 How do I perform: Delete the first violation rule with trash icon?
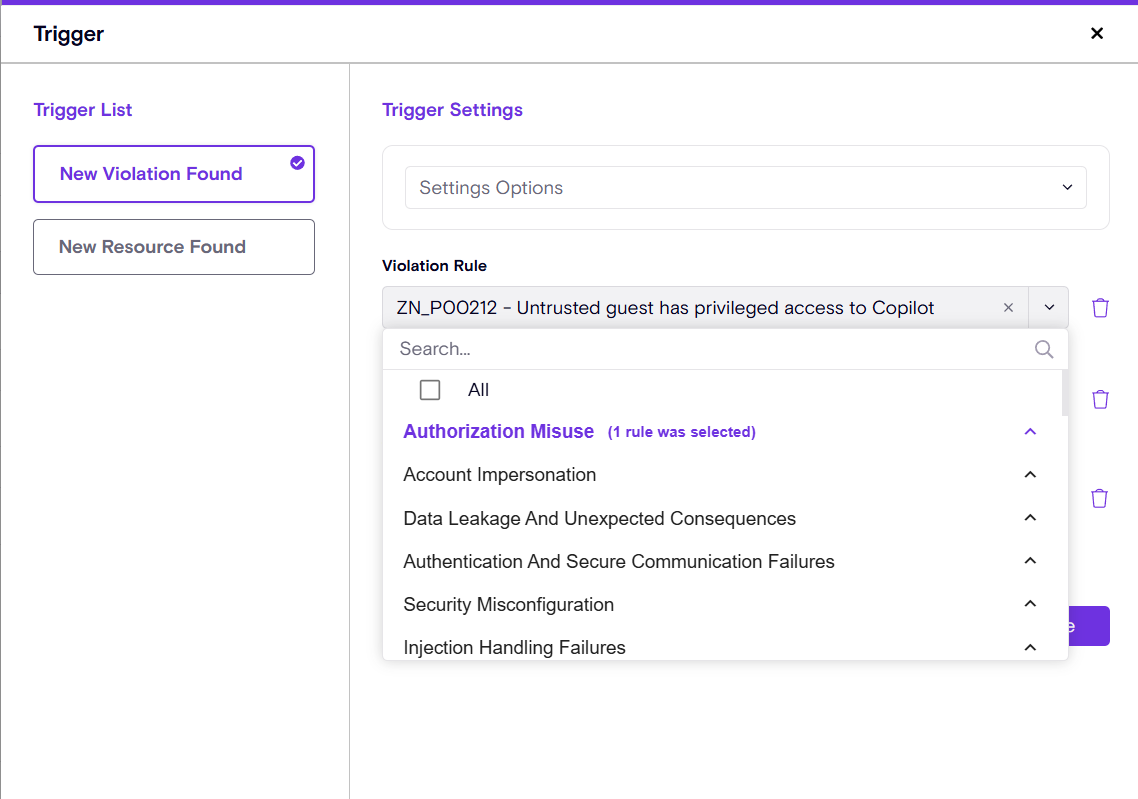pos(1100,308)
